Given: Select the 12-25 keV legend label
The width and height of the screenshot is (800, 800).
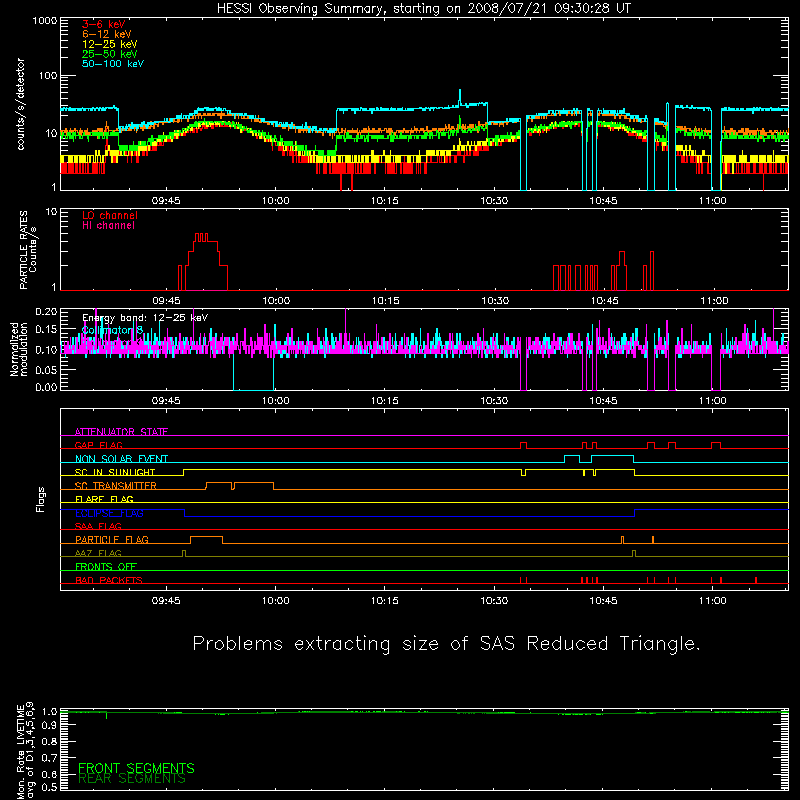Looking at the screenshot, I should tap(110, 44).
